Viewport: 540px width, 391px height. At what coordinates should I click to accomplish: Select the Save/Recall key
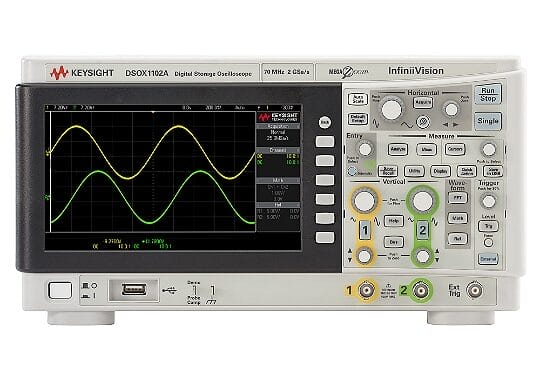pos(388,171)
